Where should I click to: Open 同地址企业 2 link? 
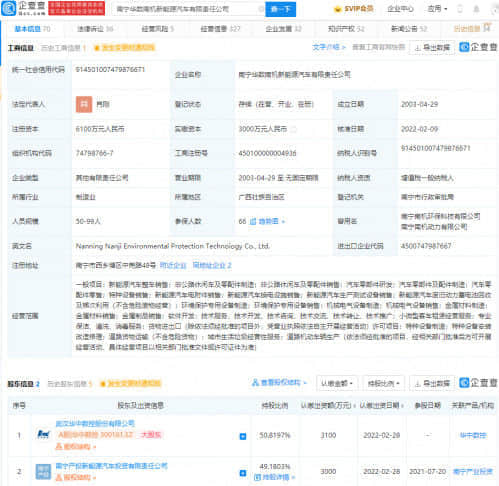pyautogui.click(x=212, y=266)
